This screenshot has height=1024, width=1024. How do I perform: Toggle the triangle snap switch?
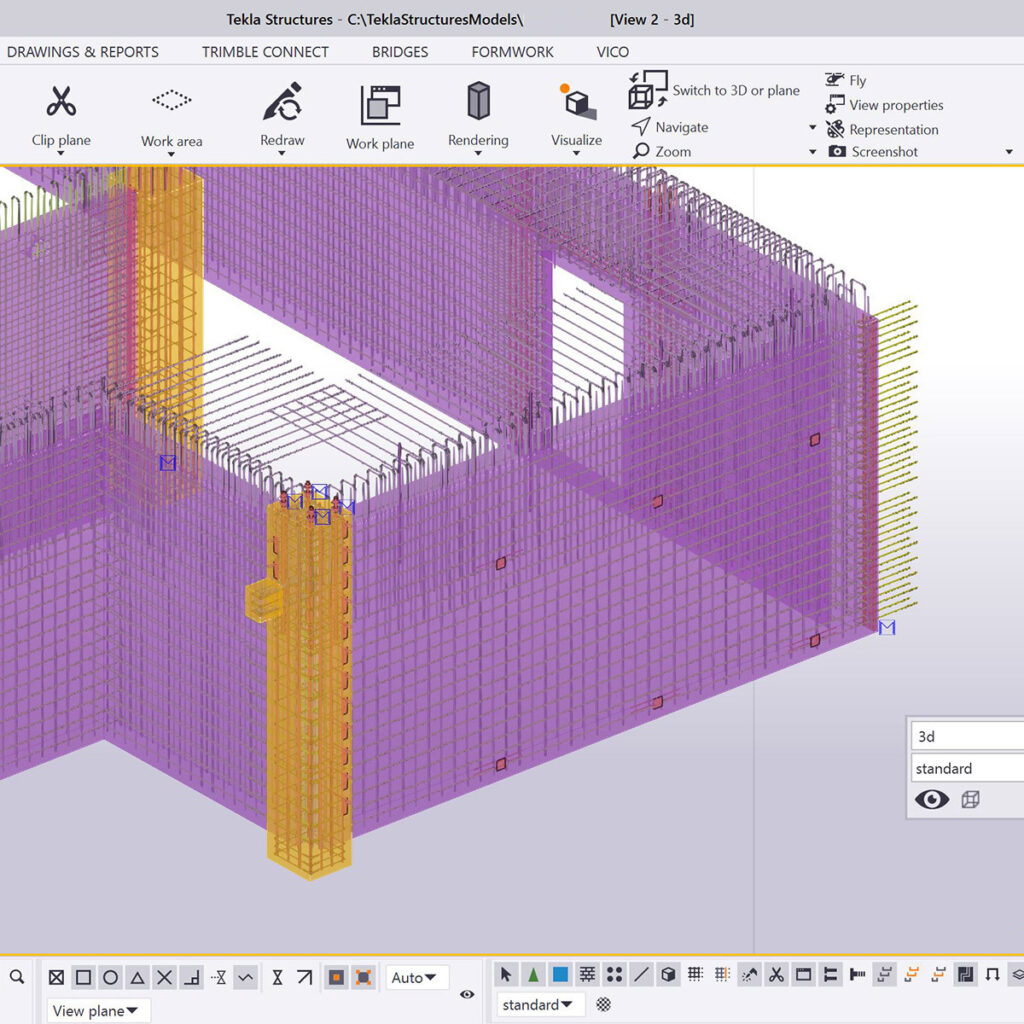pyautogui.click(x=138, y=977)
